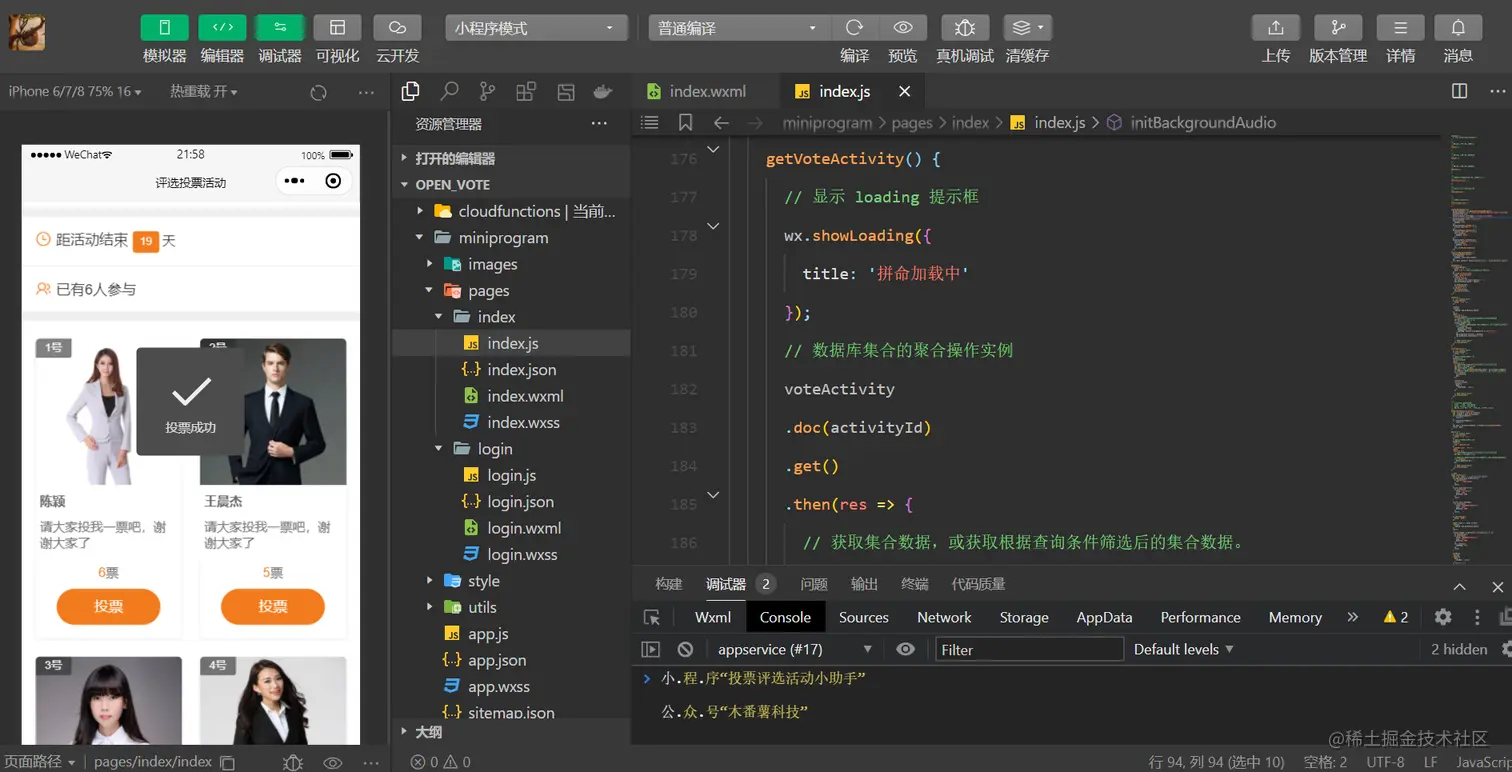
Task: Open the 清缓存 clear cache menu
Action: point(1027,28)
